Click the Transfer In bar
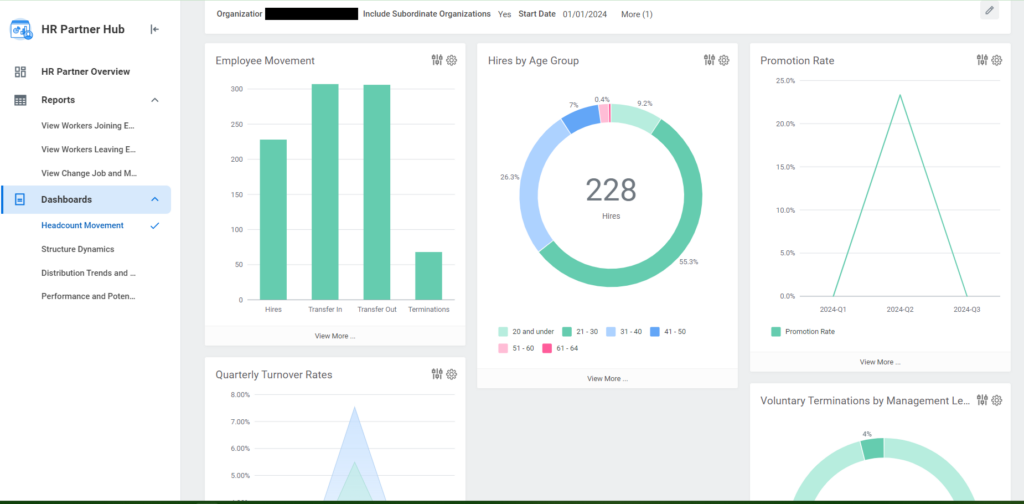The height and width of the screenshot is (504, 1024). coord(325,192)
